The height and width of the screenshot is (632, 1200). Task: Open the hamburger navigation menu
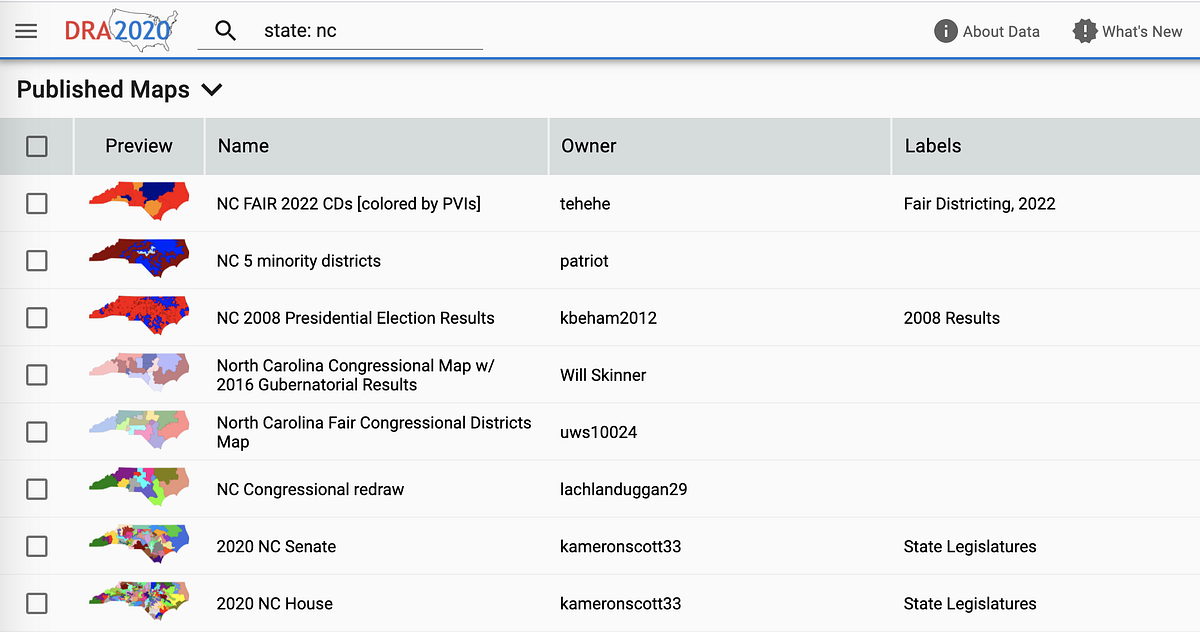26,31
